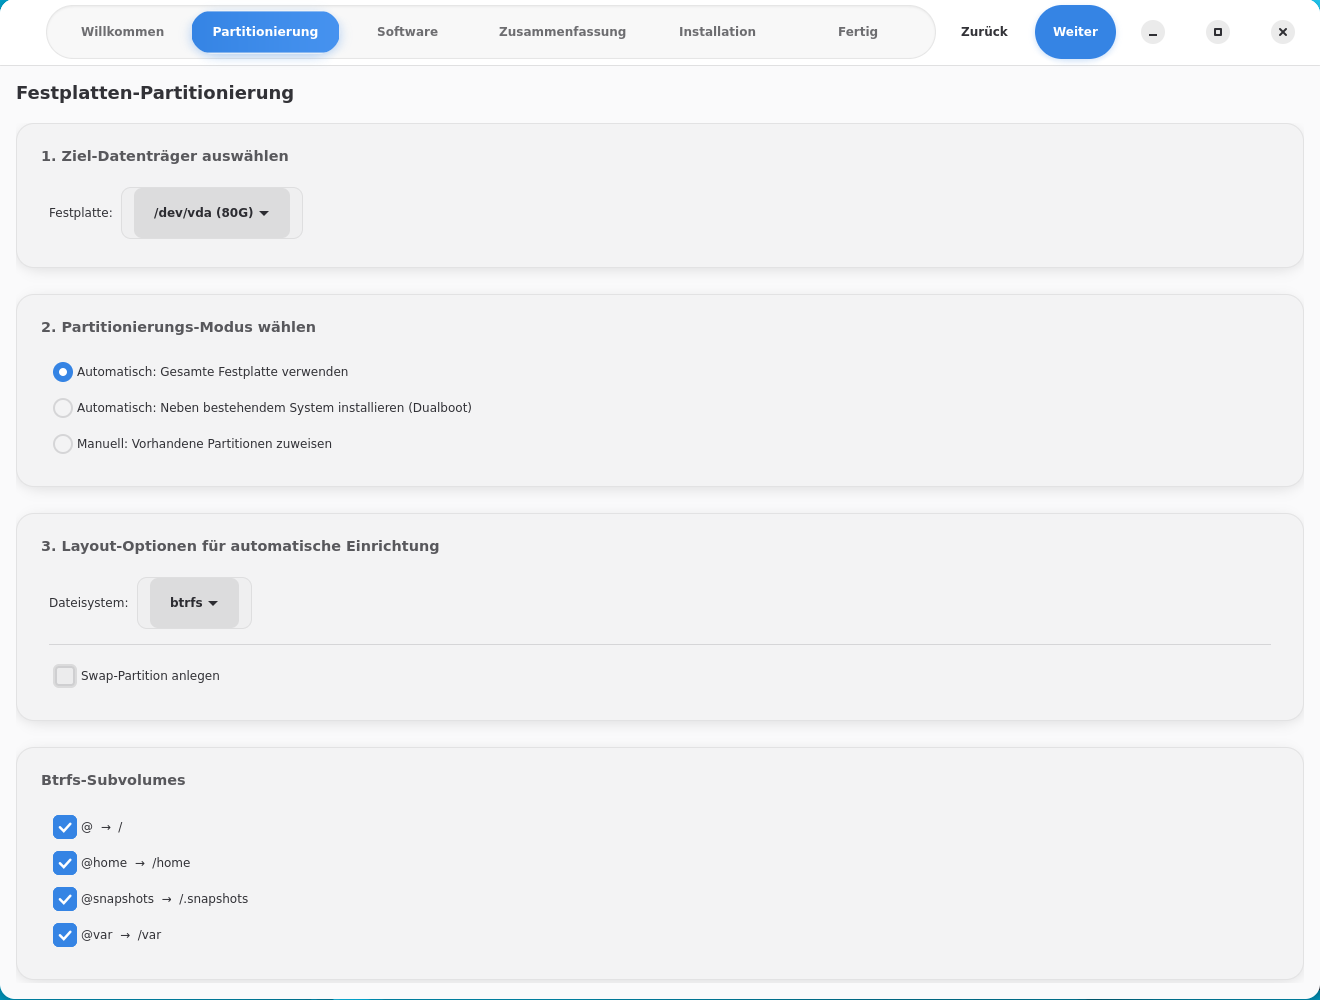Select 'Gesamte Festplatte verwenden' radio option
The image size is (1320, 1000).
pos(63,372)
